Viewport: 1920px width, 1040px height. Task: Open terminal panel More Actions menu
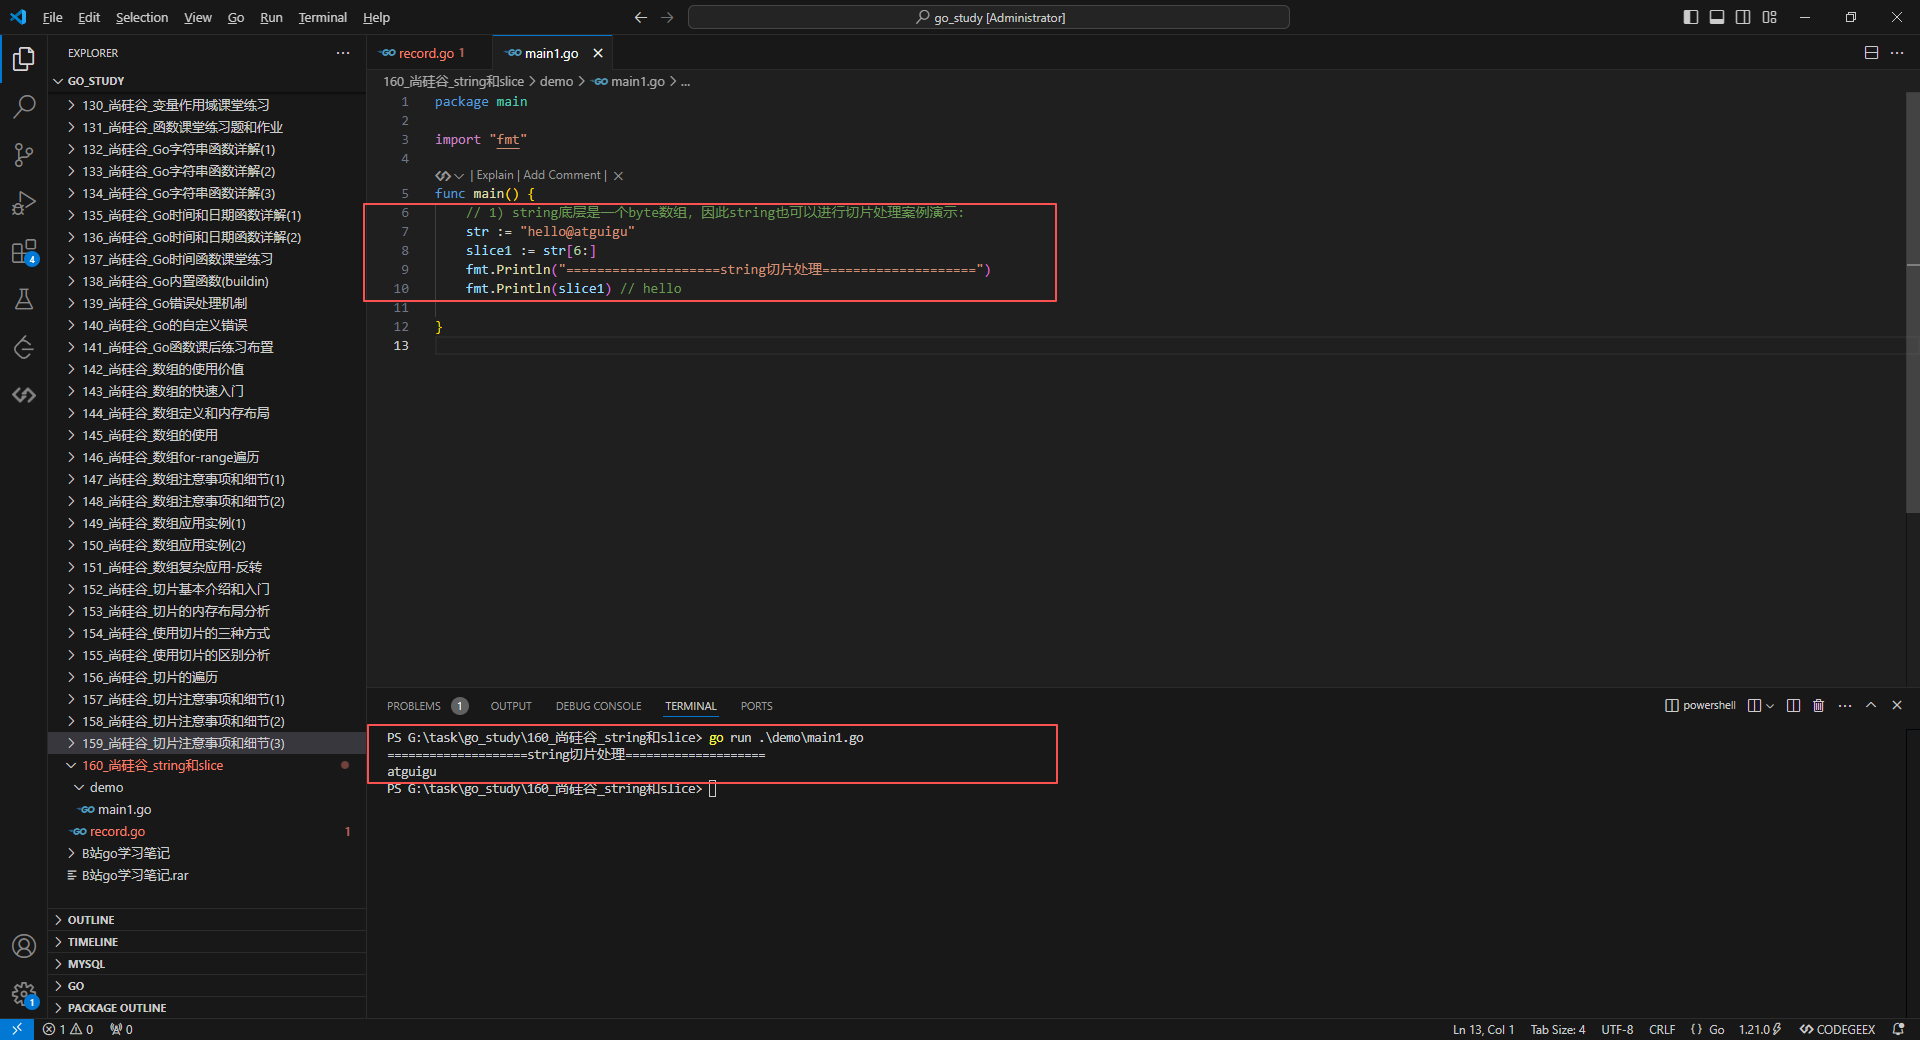point(1845,706)
